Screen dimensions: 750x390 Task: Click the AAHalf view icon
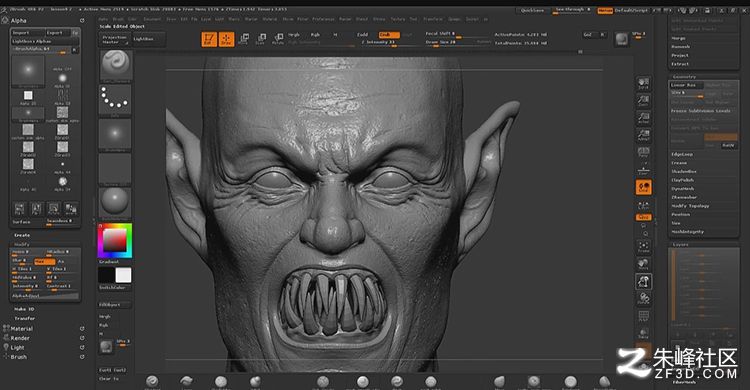[643, 135]
